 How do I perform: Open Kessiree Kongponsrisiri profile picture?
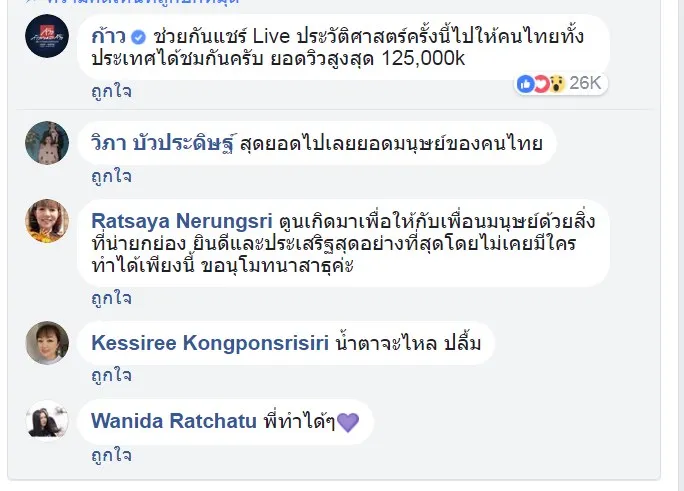coord(47,343)
